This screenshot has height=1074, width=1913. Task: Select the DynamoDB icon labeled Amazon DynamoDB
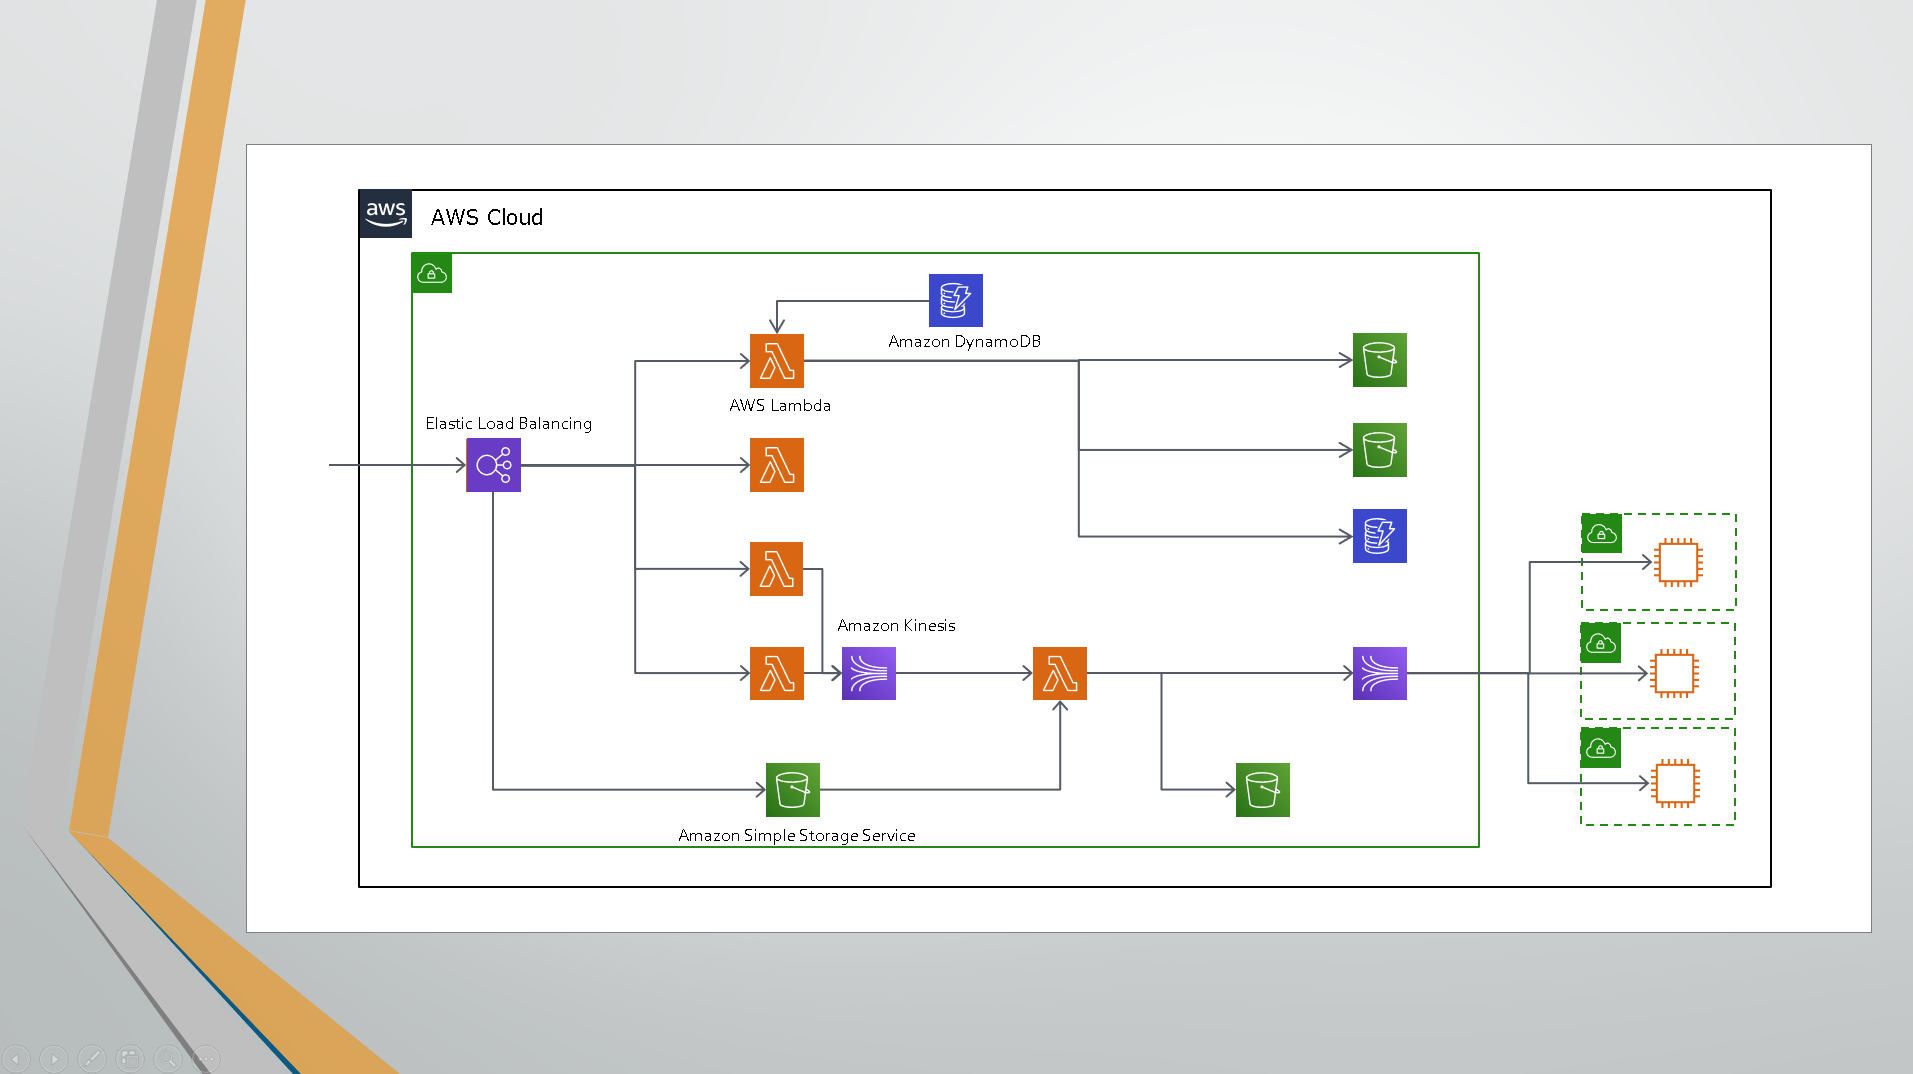(956, 300)
